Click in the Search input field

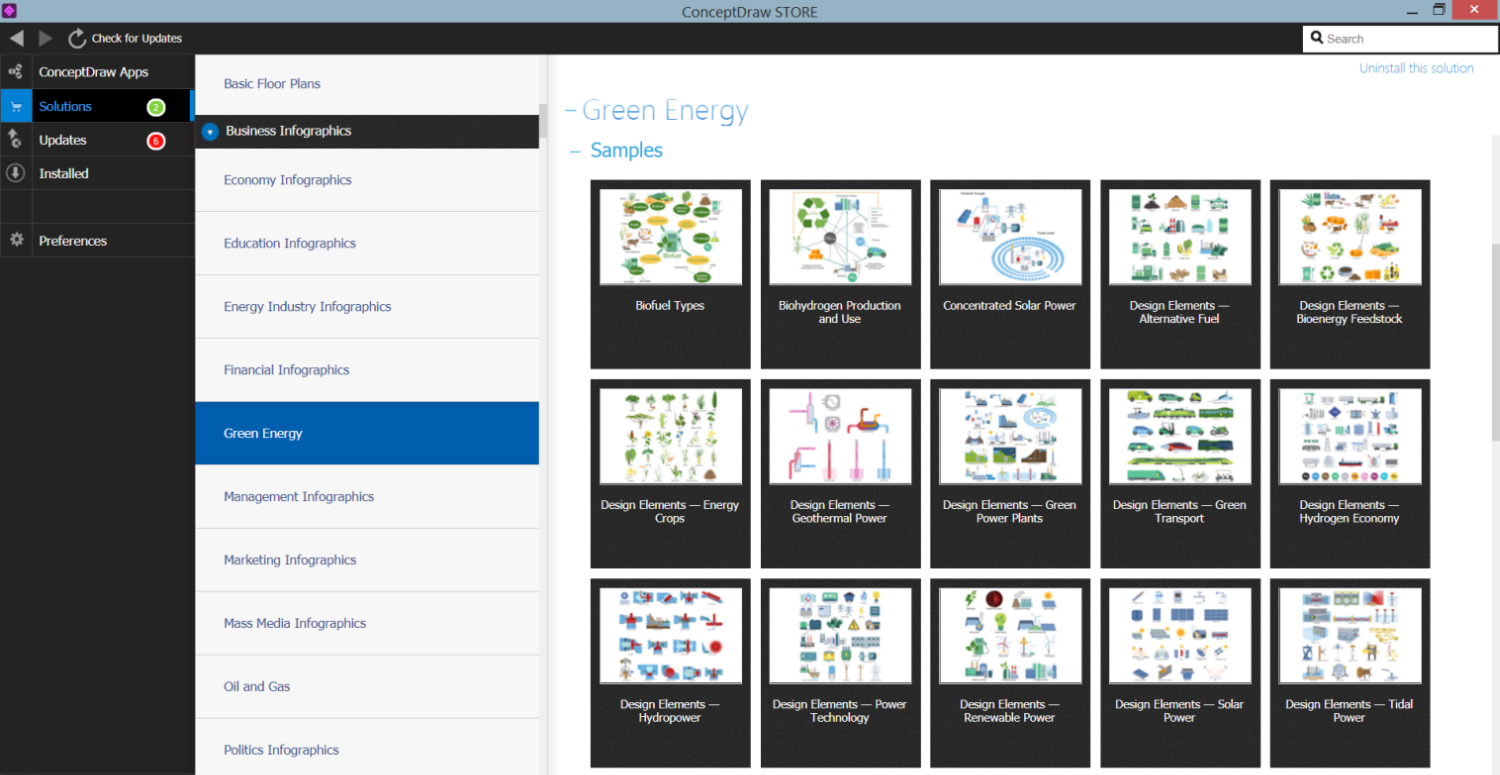(x=1400, y=38)
